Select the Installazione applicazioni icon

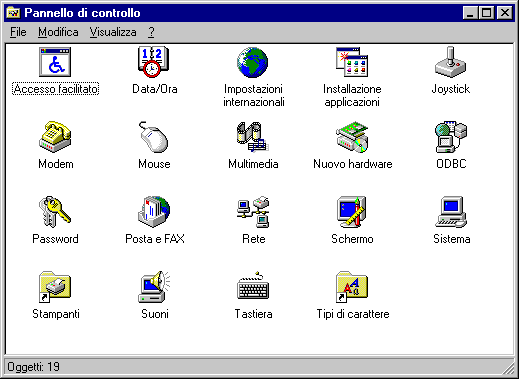(352, 62)
